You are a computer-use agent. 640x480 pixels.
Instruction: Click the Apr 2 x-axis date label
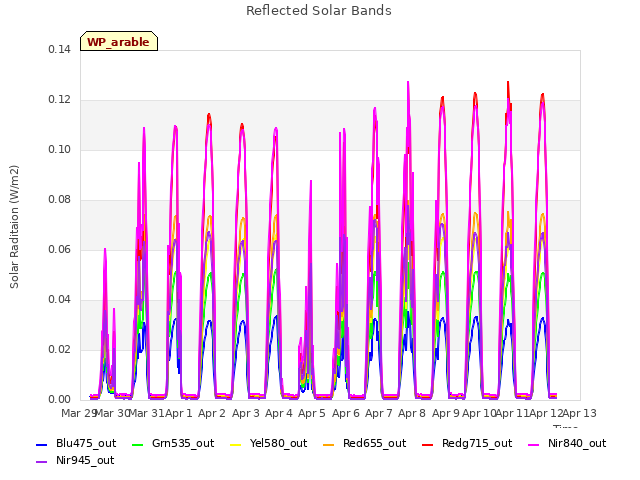click(x=212, y=413)
